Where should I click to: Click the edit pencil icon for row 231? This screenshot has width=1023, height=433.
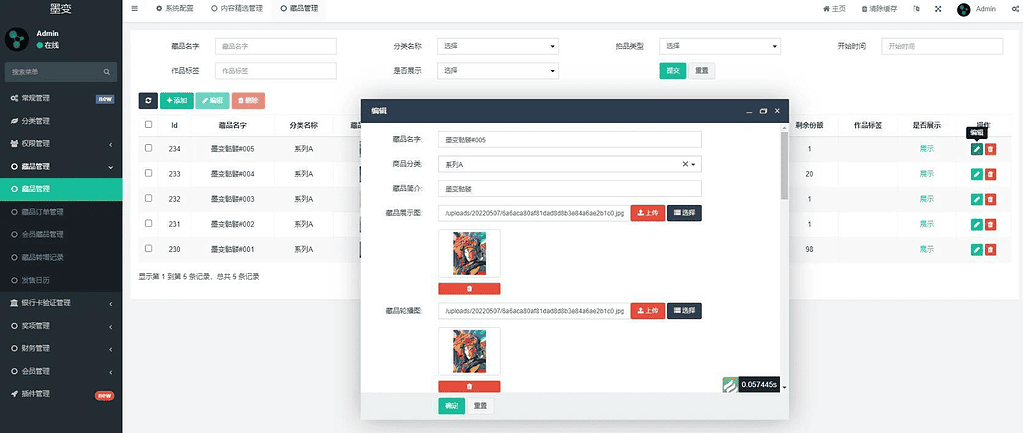[x=976, y=224]
